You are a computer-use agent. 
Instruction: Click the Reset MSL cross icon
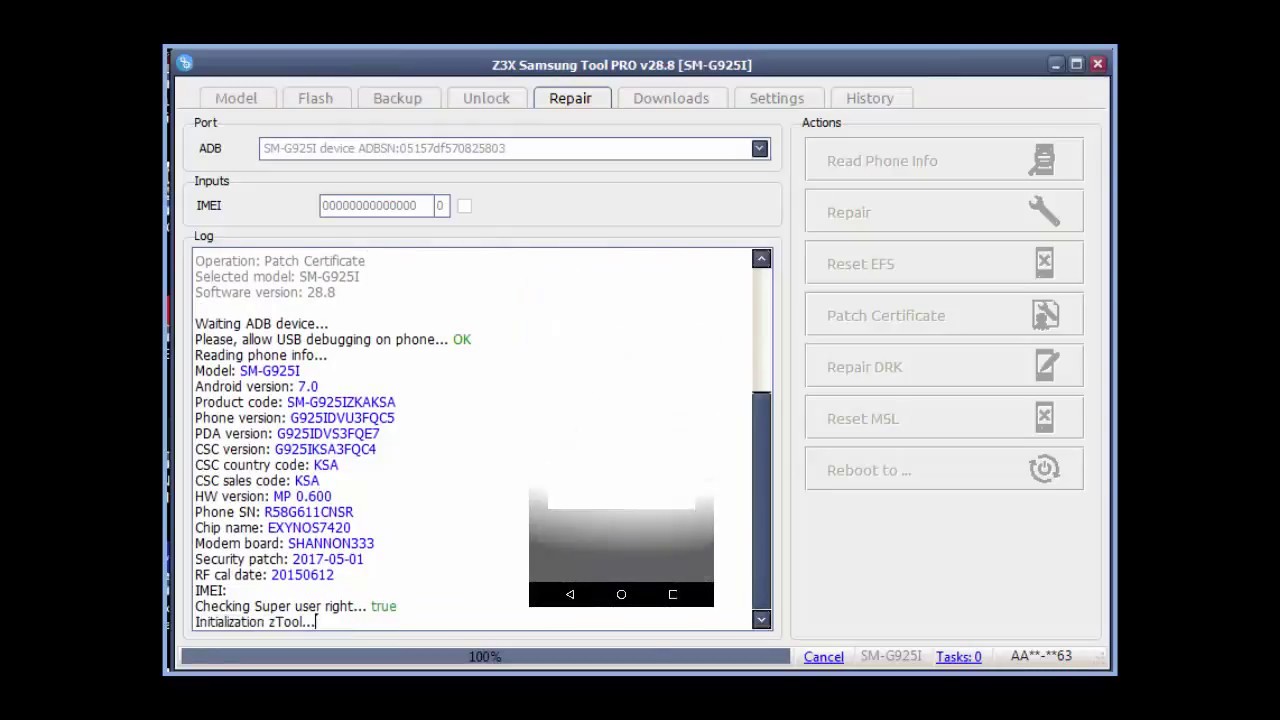[x=1044, y=418]
